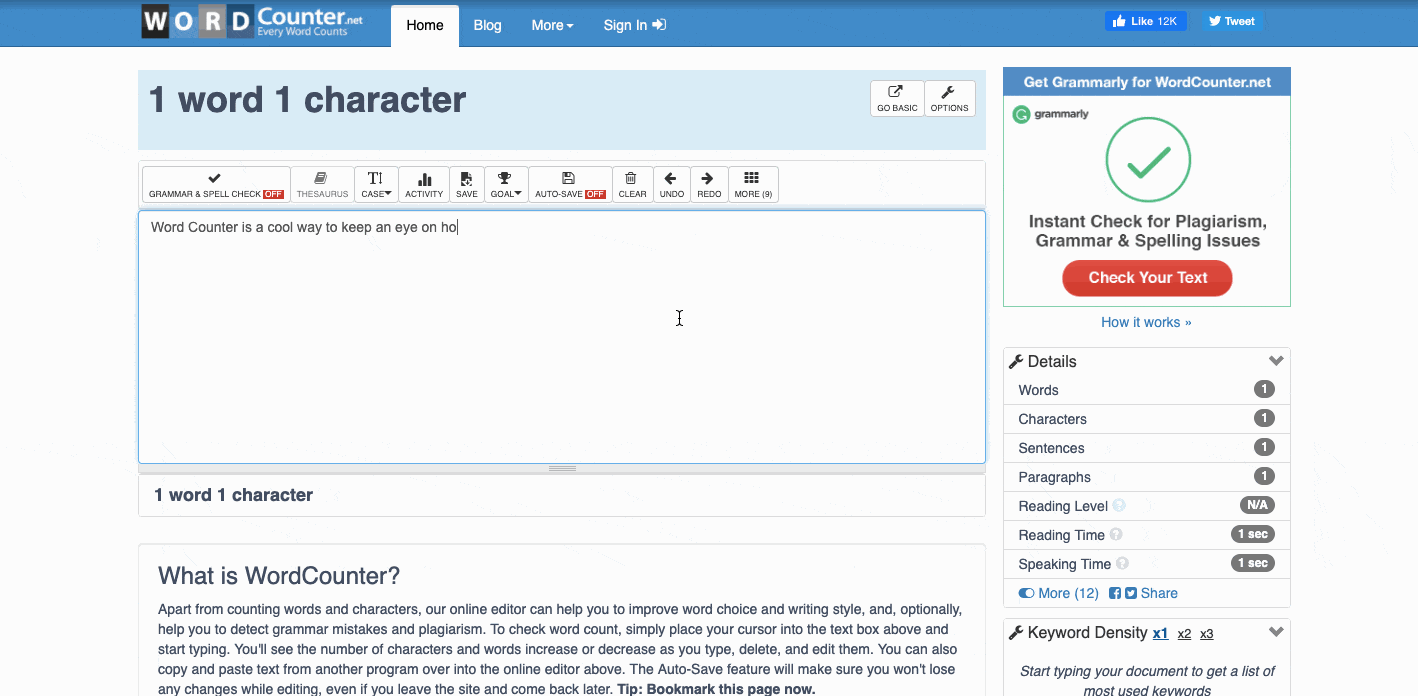This screenshot has height=696, width=1418.
Task: Click the Tweet button
Action: coord(1231,21)
